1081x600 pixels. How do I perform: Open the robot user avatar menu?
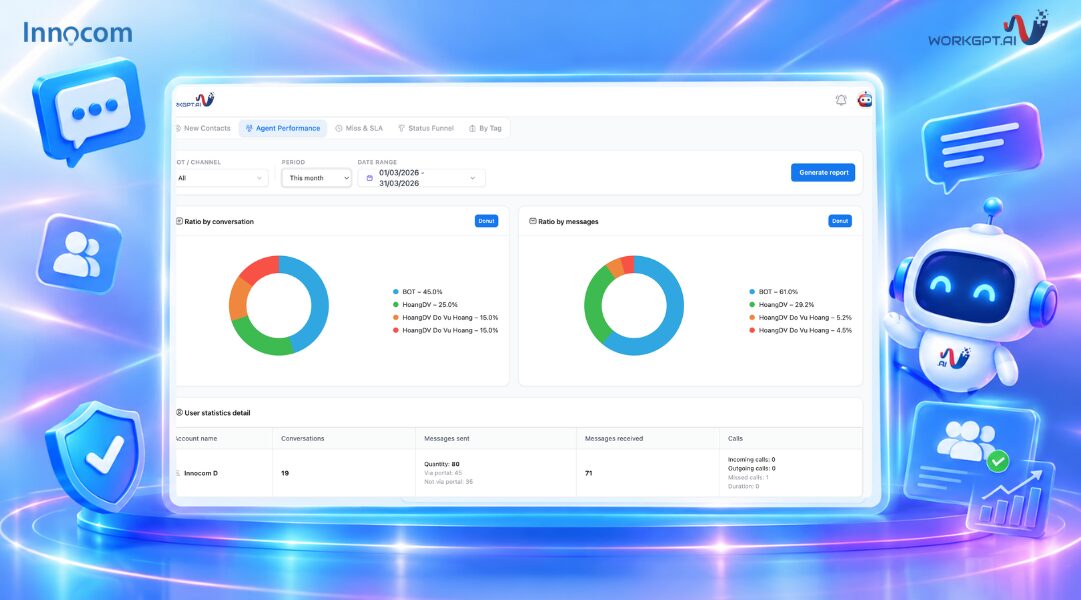865,100
